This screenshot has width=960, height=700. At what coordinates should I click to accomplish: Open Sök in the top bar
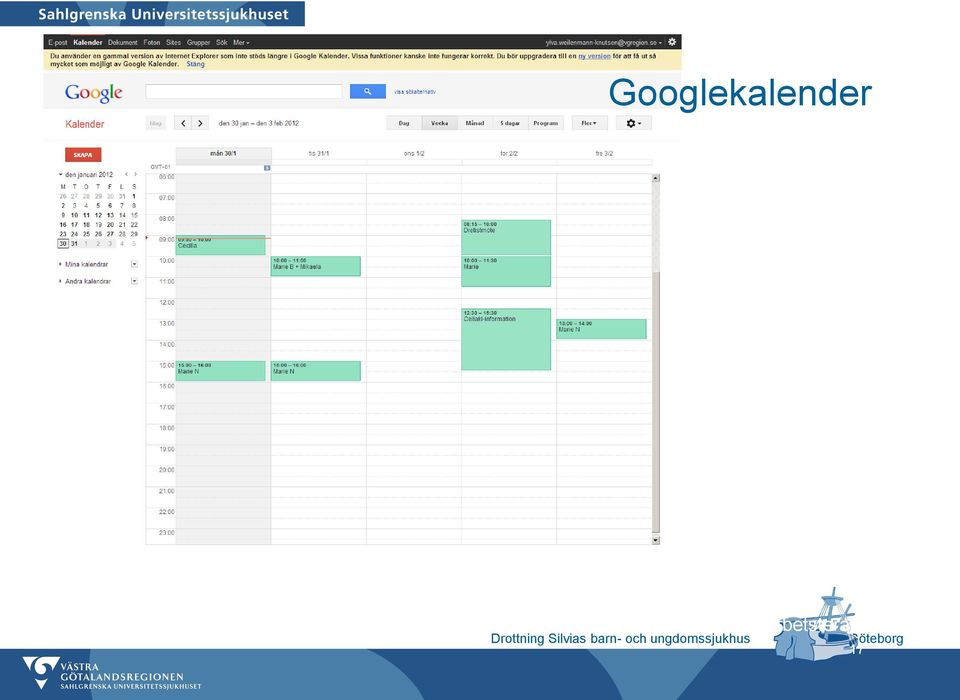222,43
